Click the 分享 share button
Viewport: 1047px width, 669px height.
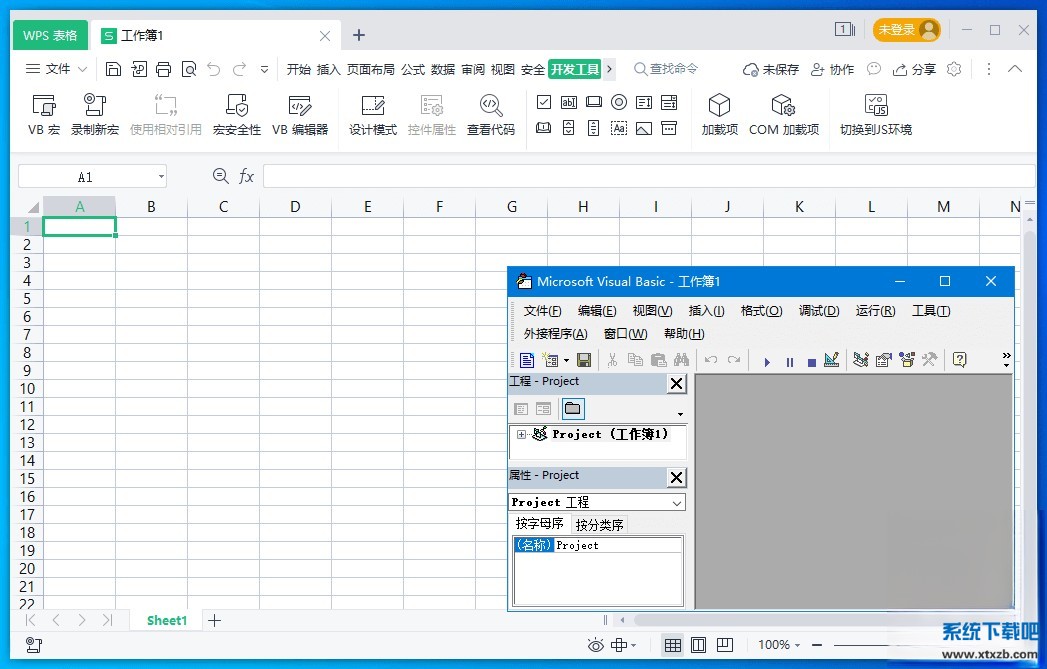pyautogui.click(x=914, y=69)
